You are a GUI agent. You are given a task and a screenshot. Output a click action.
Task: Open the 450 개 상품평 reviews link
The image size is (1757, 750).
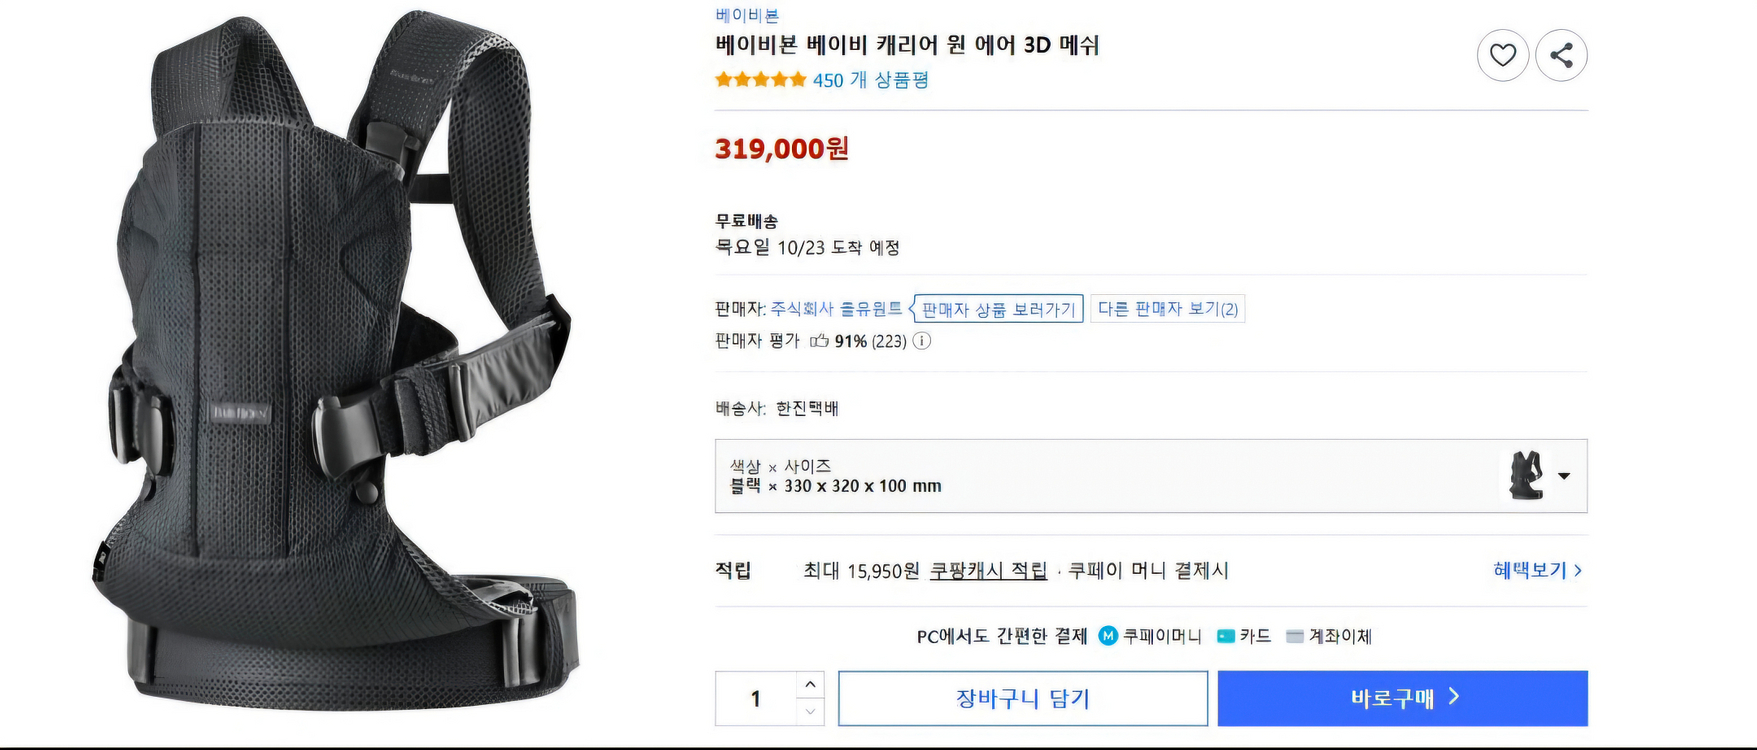870,80
